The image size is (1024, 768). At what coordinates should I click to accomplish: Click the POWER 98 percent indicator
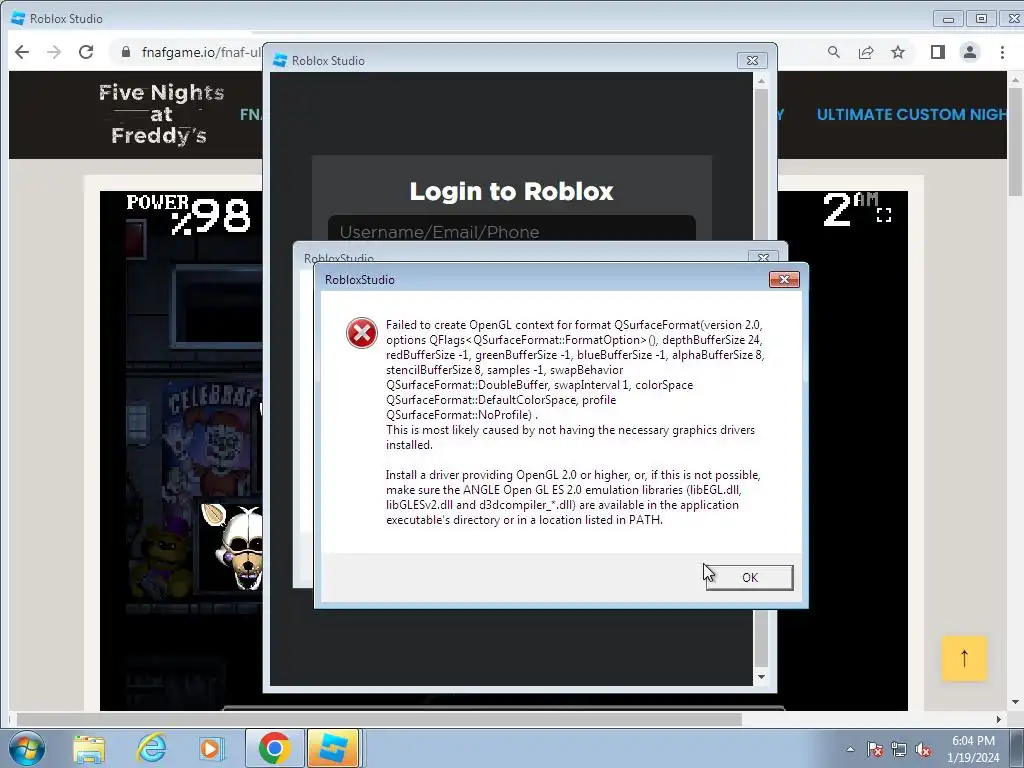[x=188, y=214]
